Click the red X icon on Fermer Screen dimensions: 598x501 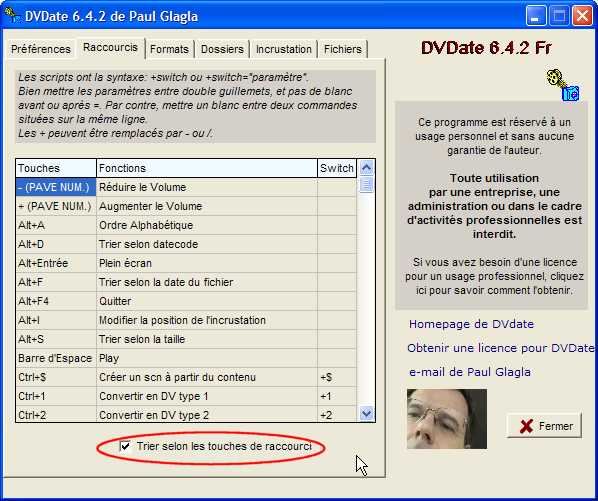[526, 426]
